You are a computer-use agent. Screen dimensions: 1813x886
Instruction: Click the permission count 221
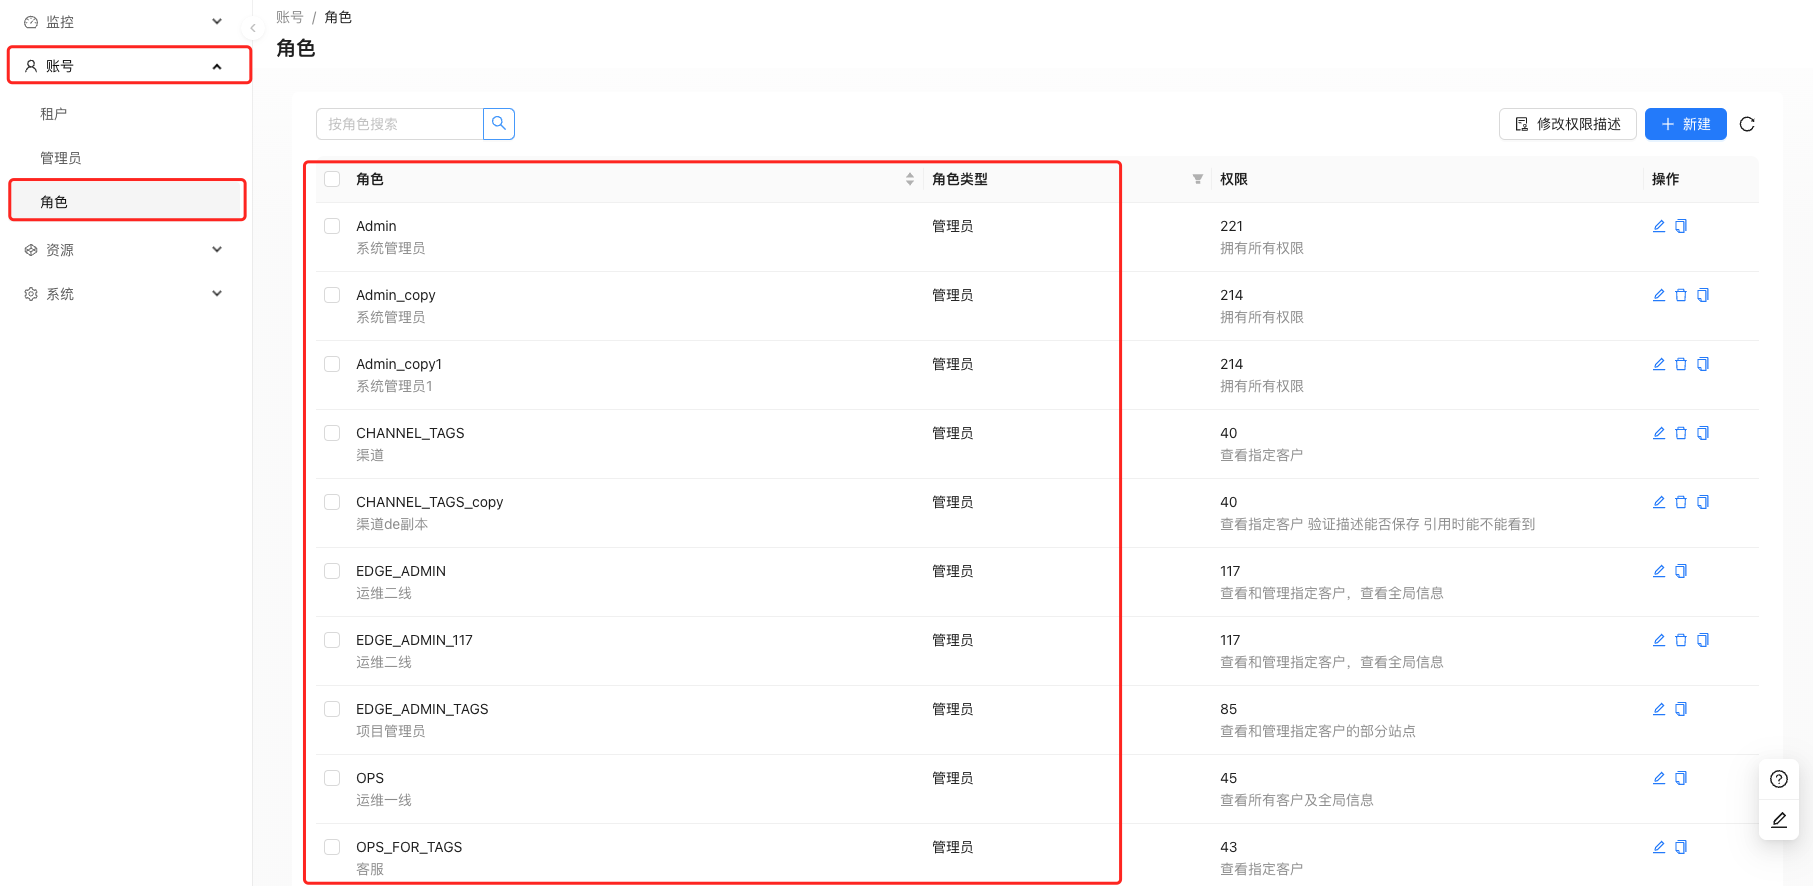coord(1231,226)
